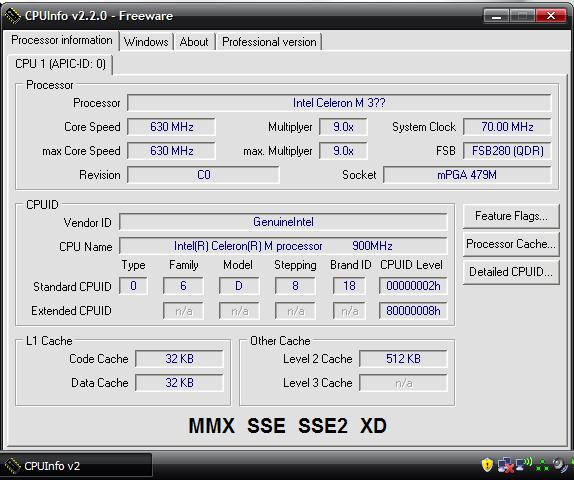Click the Code Cache 32 KB field
The height and width of the screenshot is (480, 574).
click(x=179, y=359)
